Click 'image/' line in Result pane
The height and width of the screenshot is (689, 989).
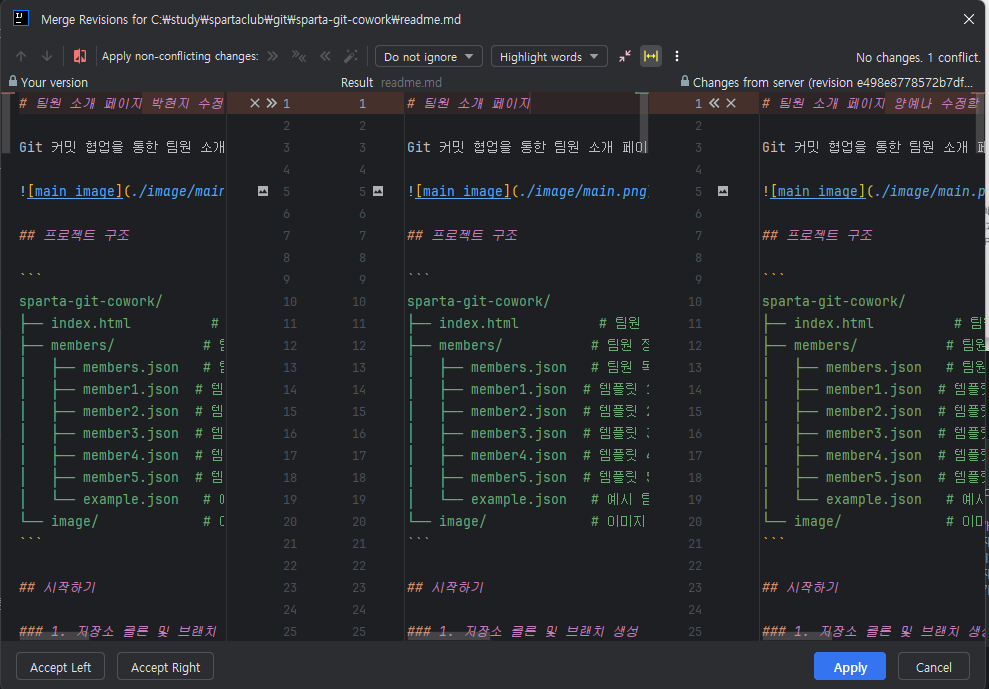(x=462, y=521)
